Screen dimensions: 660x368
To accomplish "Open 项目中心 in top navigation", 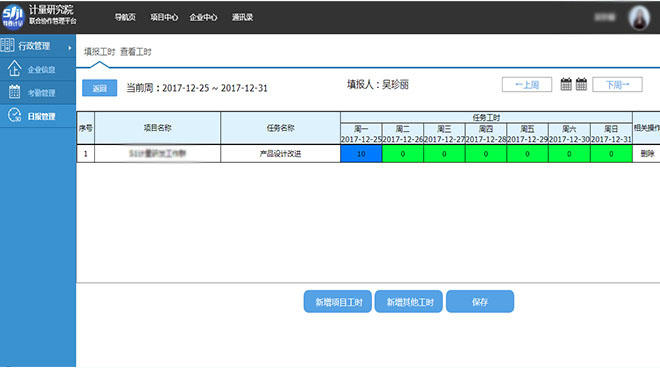I will pyautogui.click(x=164, y=17).
